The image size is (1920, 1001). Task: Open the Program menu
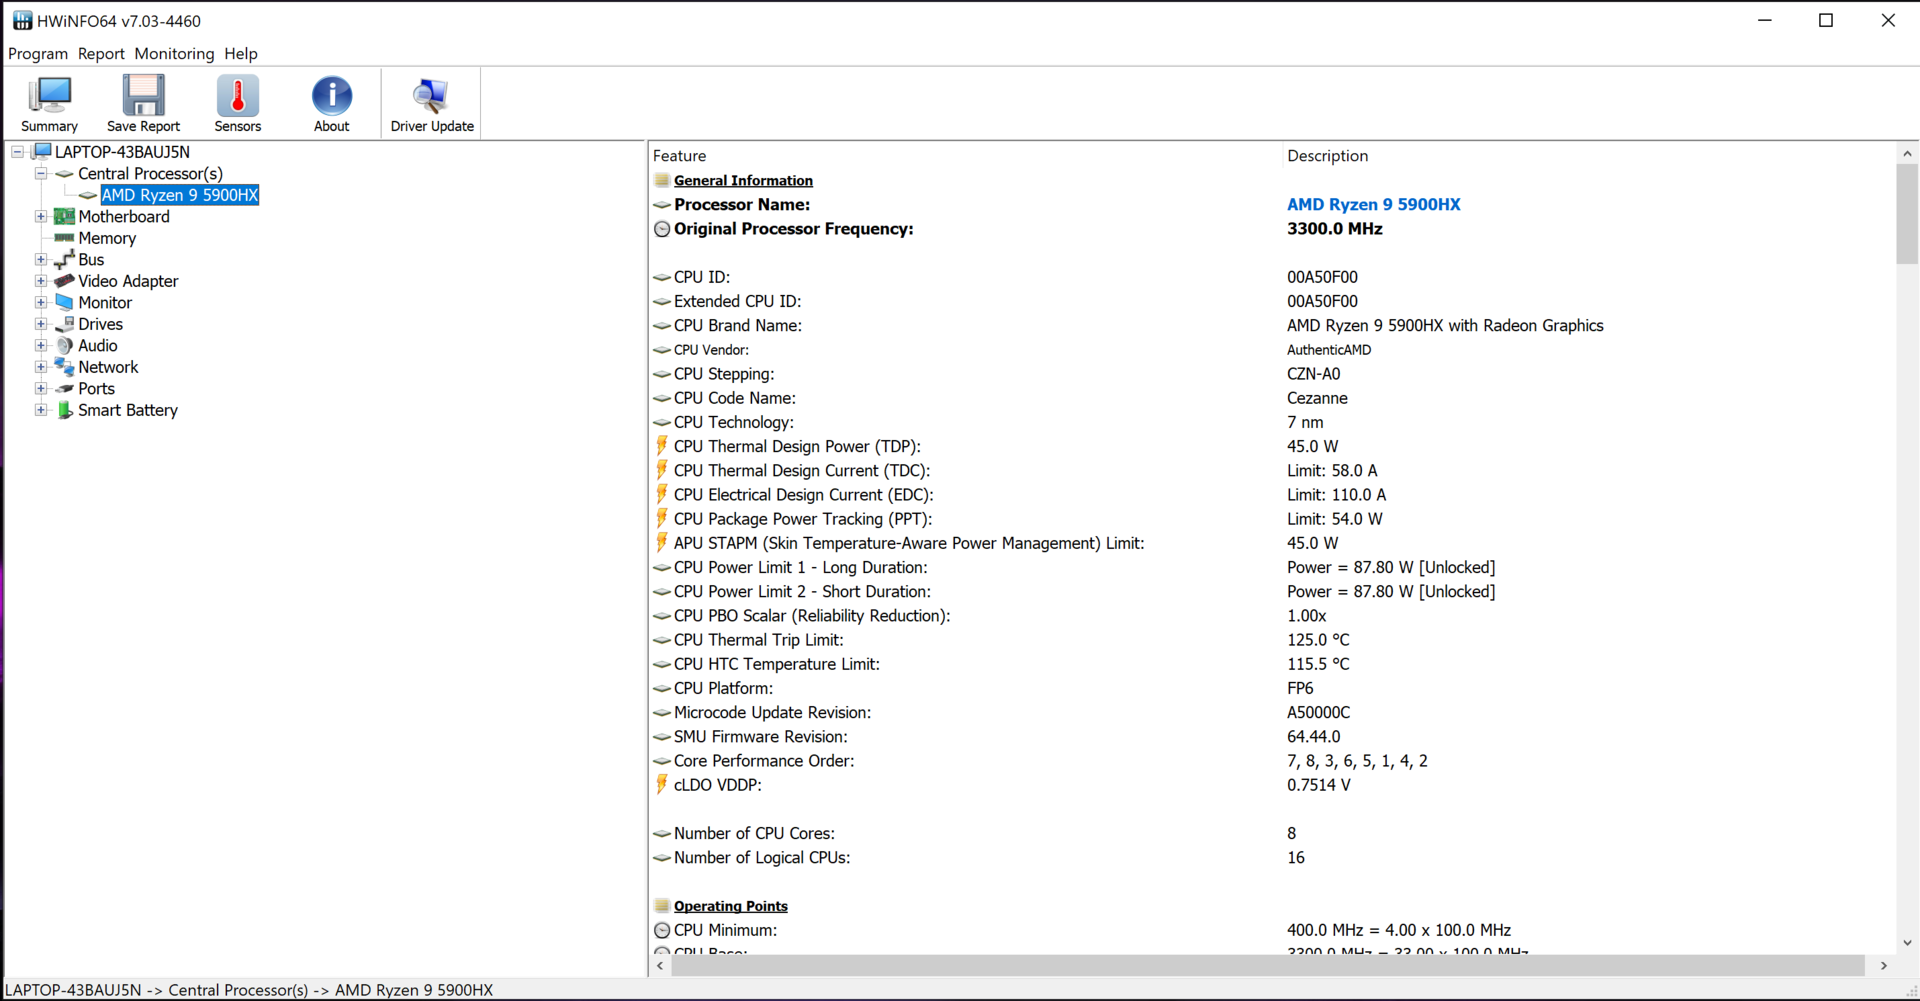[x=38, y=54]
